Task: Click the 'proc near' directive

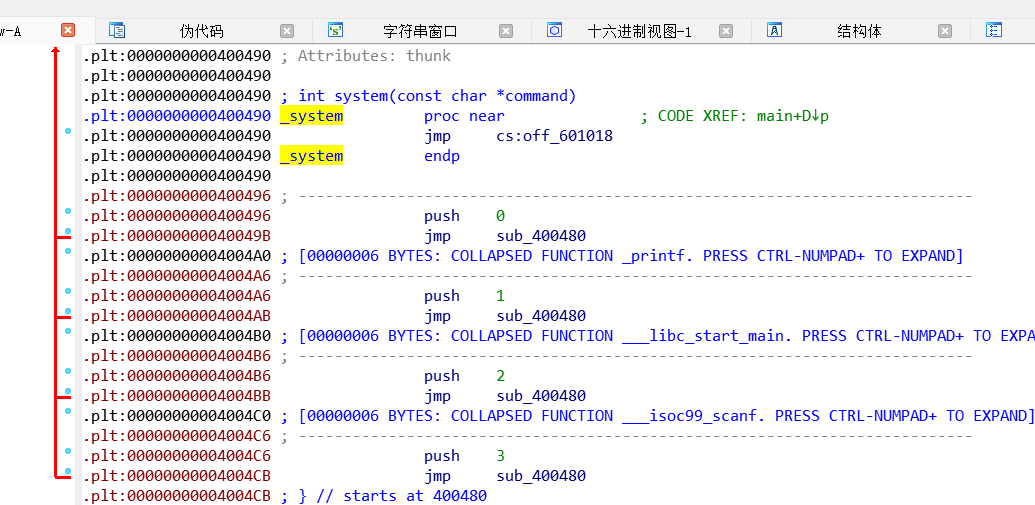Action: 464,116
